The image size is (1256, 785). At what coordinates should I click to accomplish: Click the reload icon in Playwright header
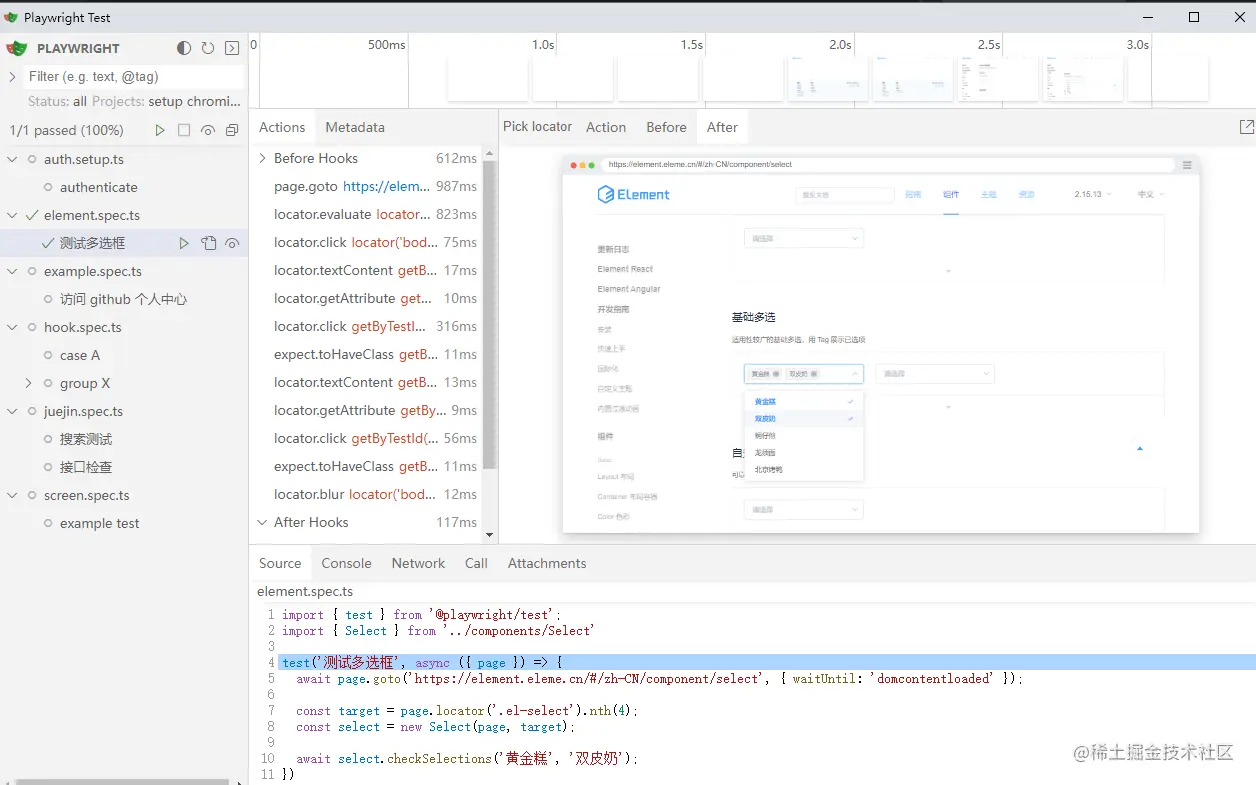coord(208,48)
